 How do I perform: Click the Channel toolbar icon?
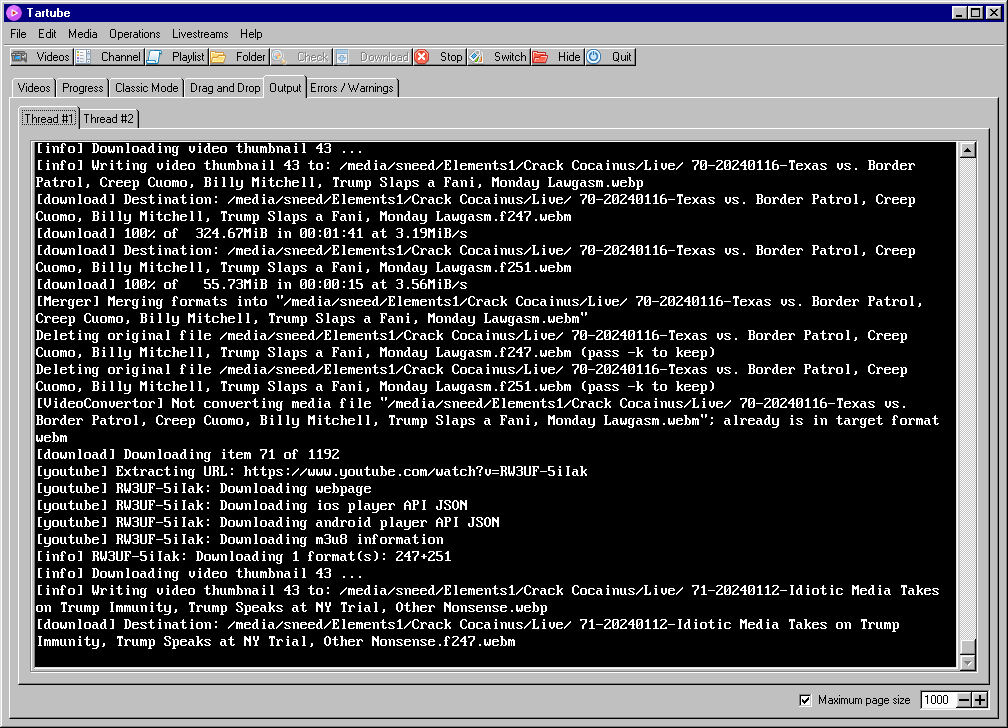pyautogui.click(x=84, y=57)
